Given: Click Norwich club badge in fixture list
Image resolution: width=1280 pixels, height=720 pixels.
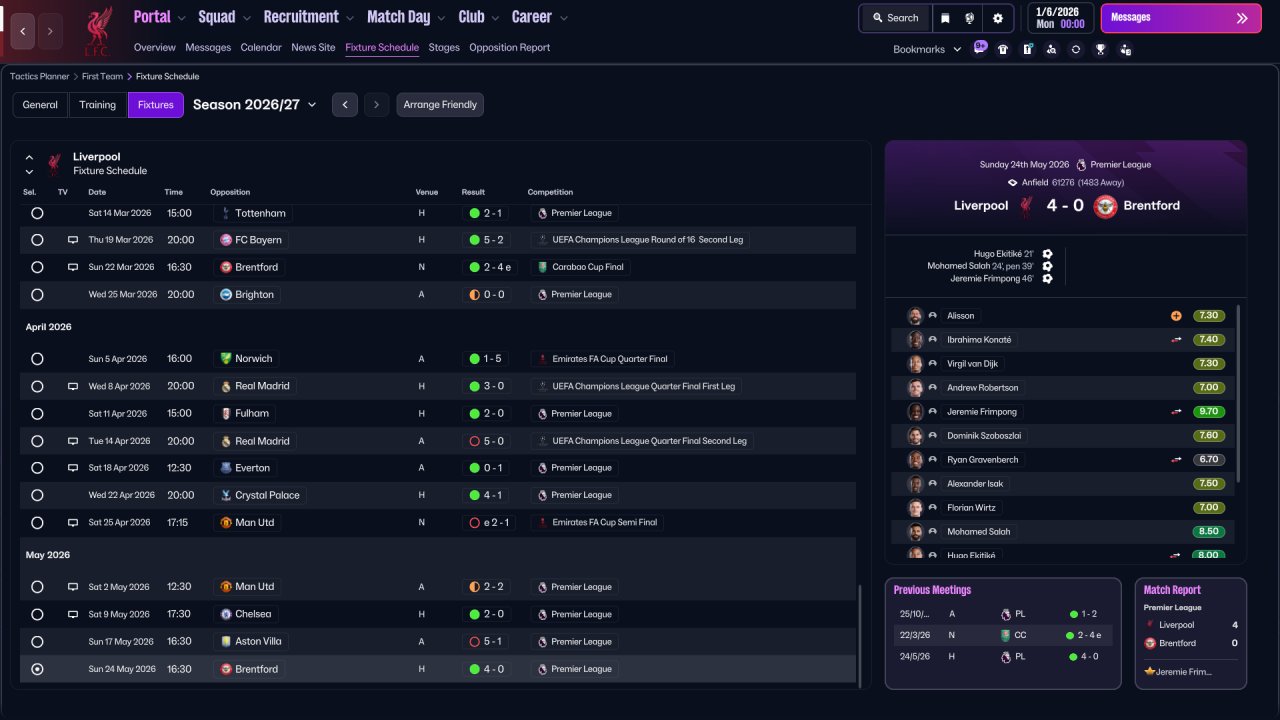Looking at the screenshot, I should [226, 359].
